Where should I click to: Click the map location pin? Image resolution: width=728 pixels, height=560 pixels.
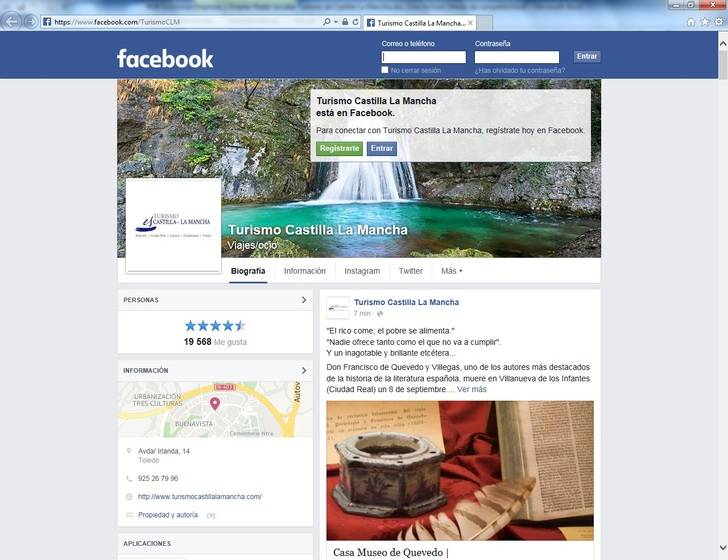point(214,403)
